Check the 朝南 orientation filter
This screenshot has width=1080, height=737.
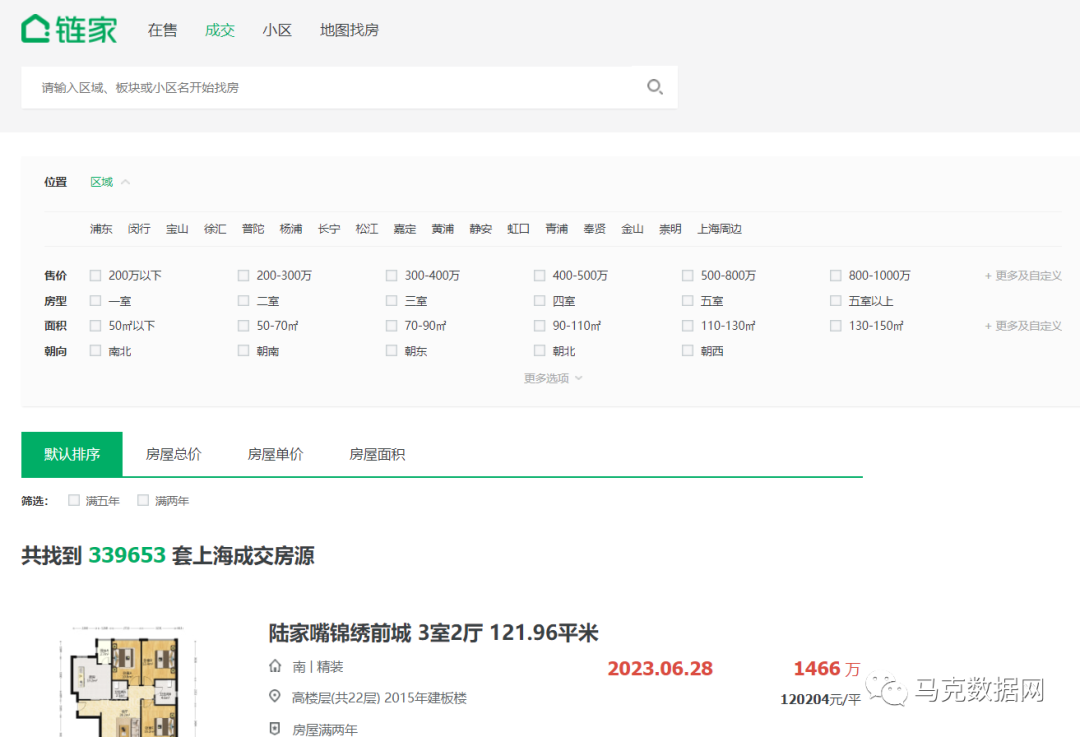pos(243,350)
